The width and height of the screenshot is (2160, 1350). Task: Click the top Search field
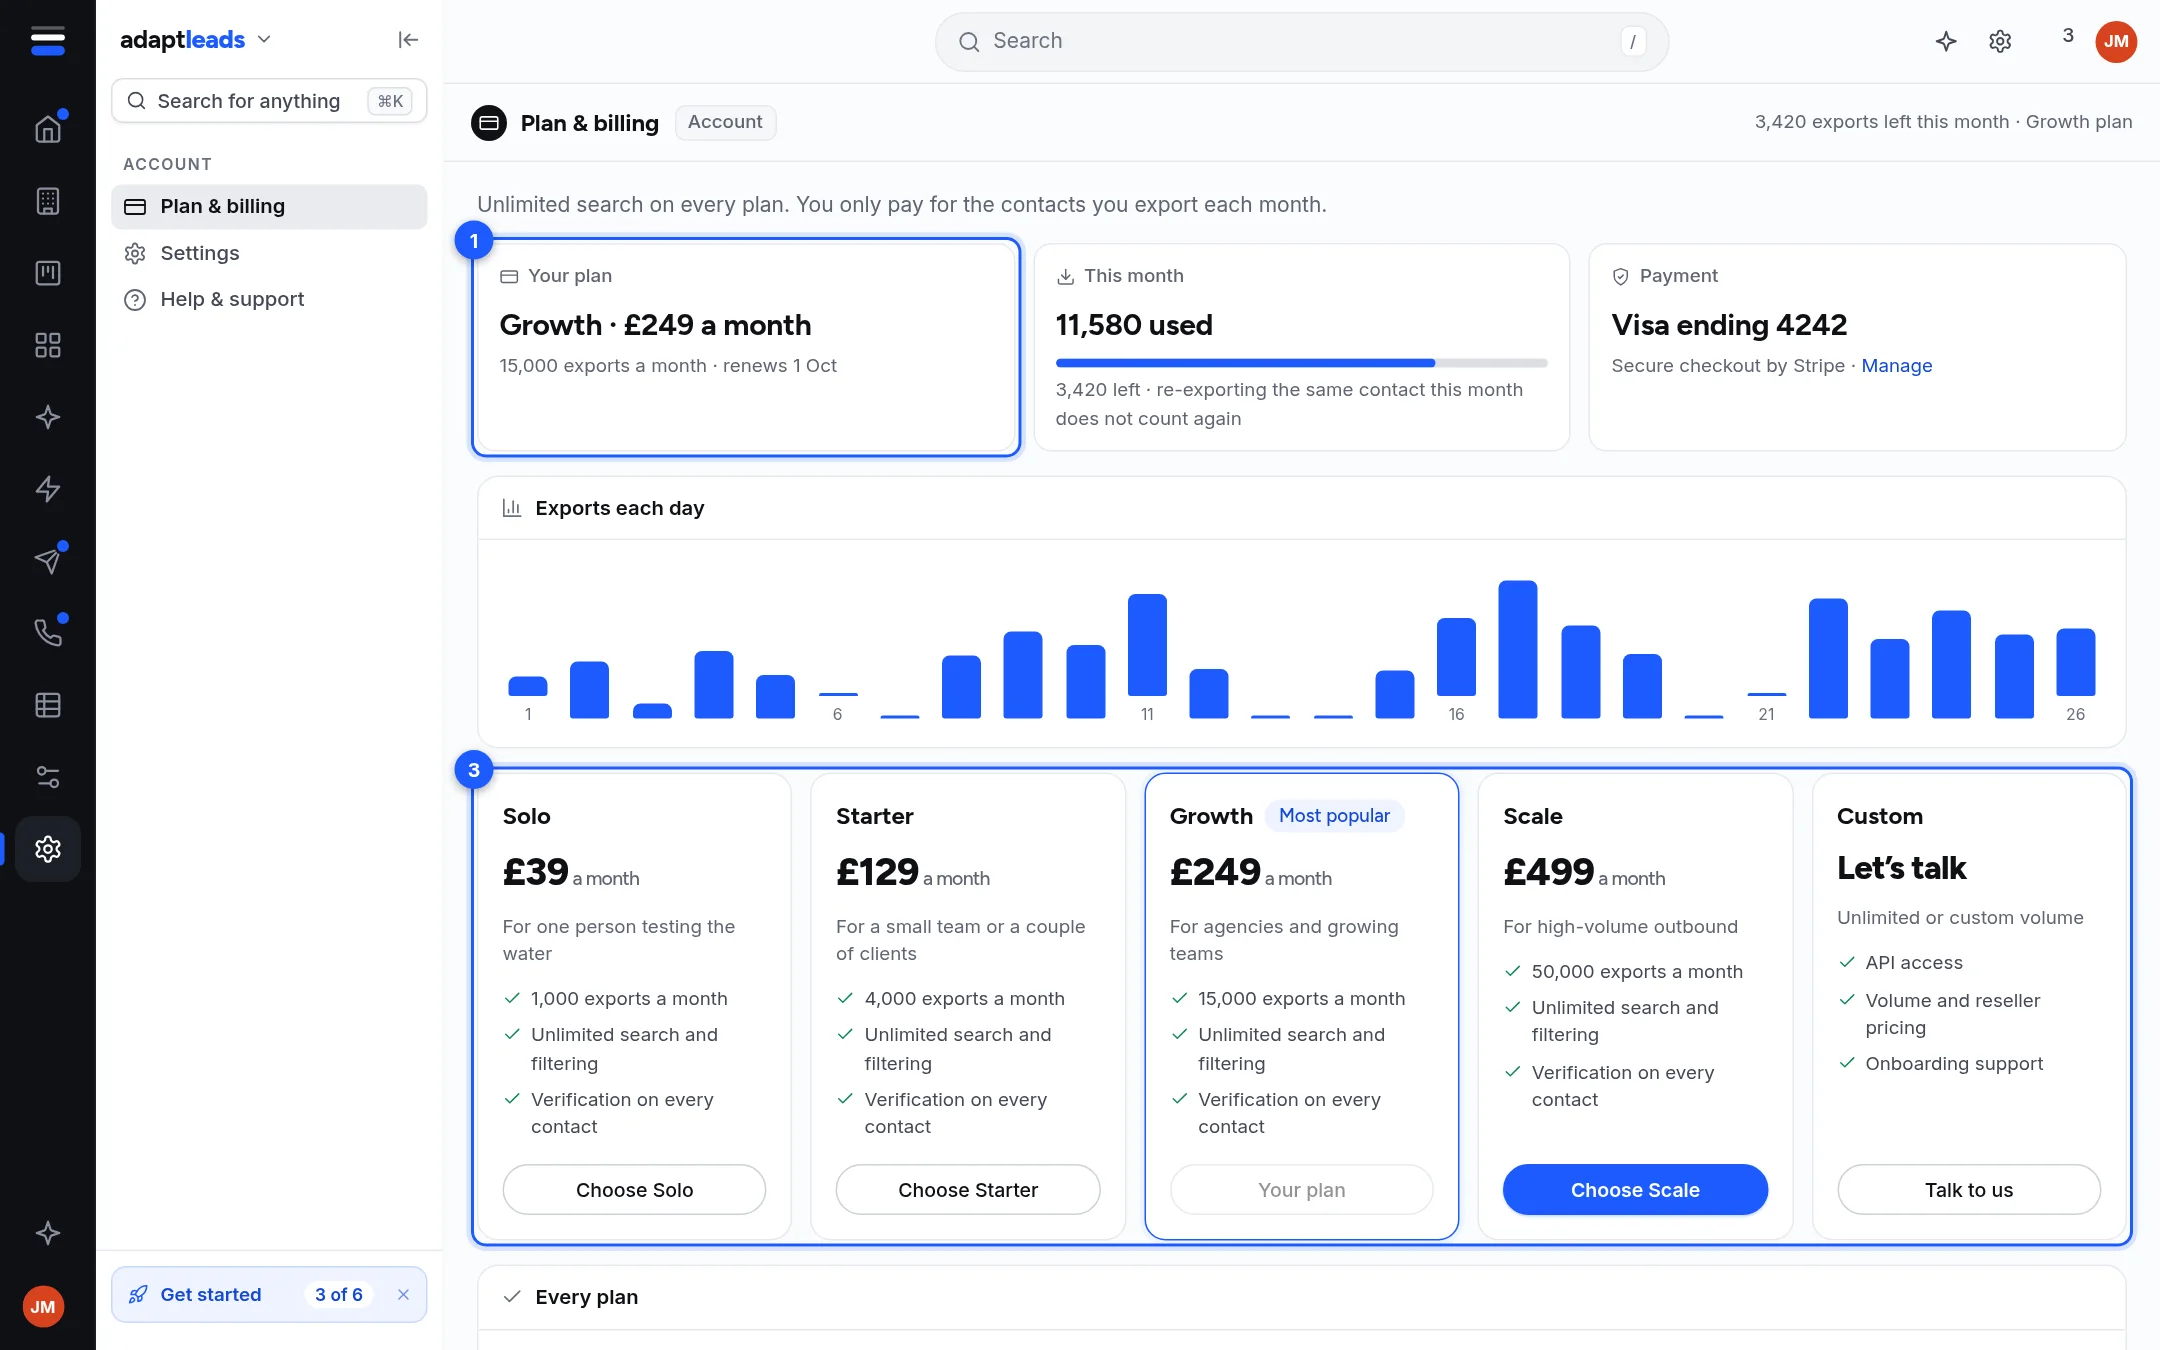click(x=1301, y=41)
